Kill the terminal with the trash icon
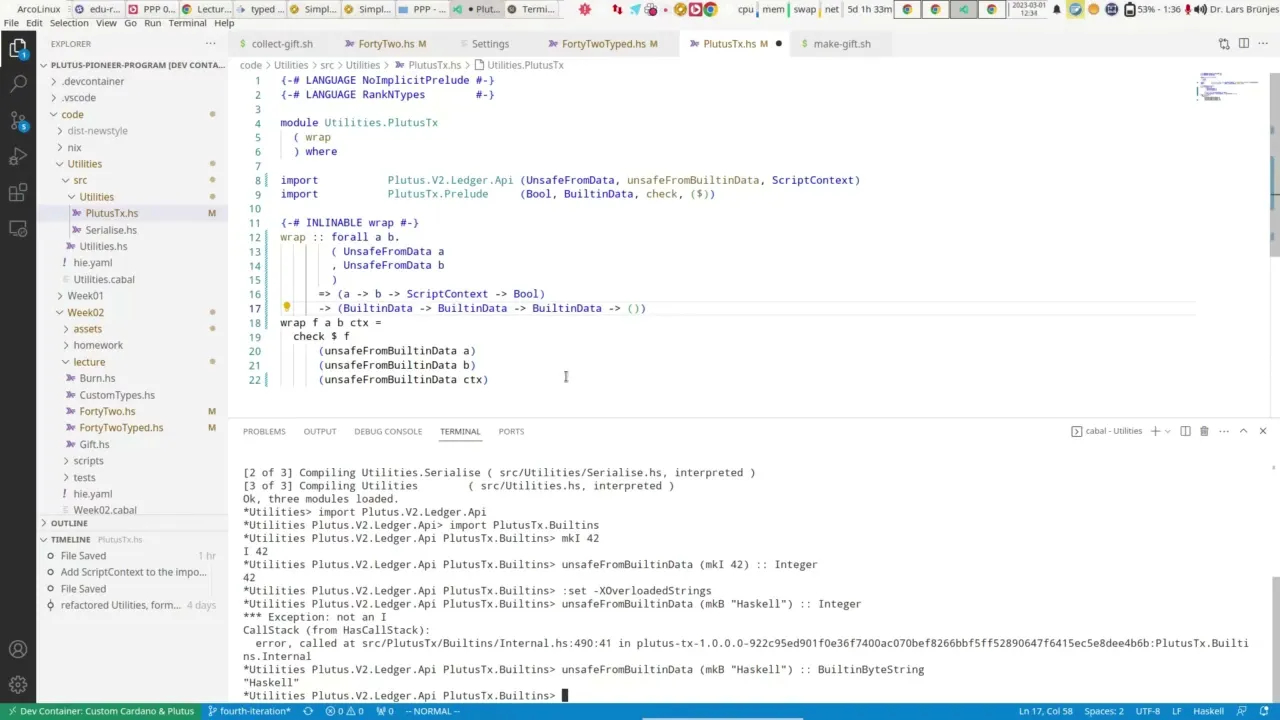 (x=1204, y=430)
